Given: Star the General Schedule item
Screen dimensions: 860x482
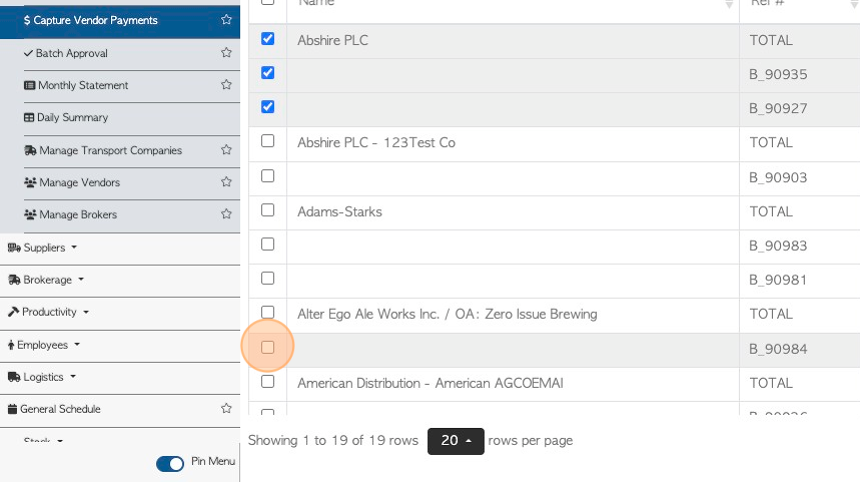Looking at the screenshot, I should pos(226,408).
